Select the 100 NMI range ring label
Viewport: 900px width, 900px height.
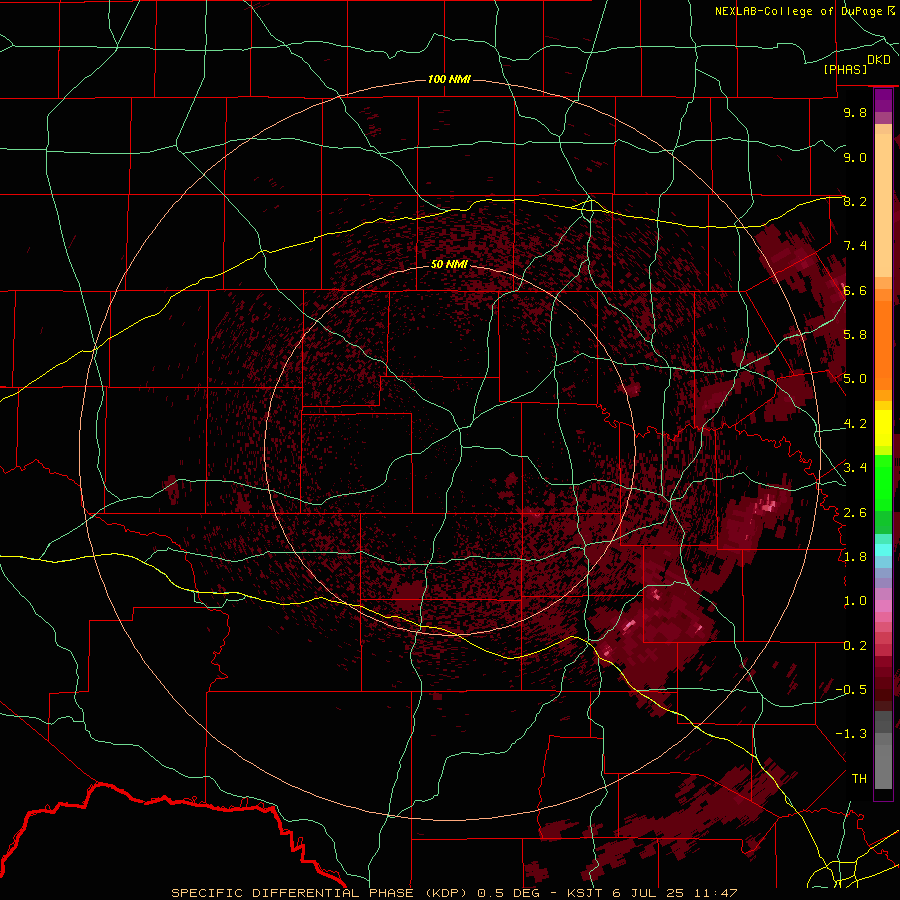tap(449, 79)
